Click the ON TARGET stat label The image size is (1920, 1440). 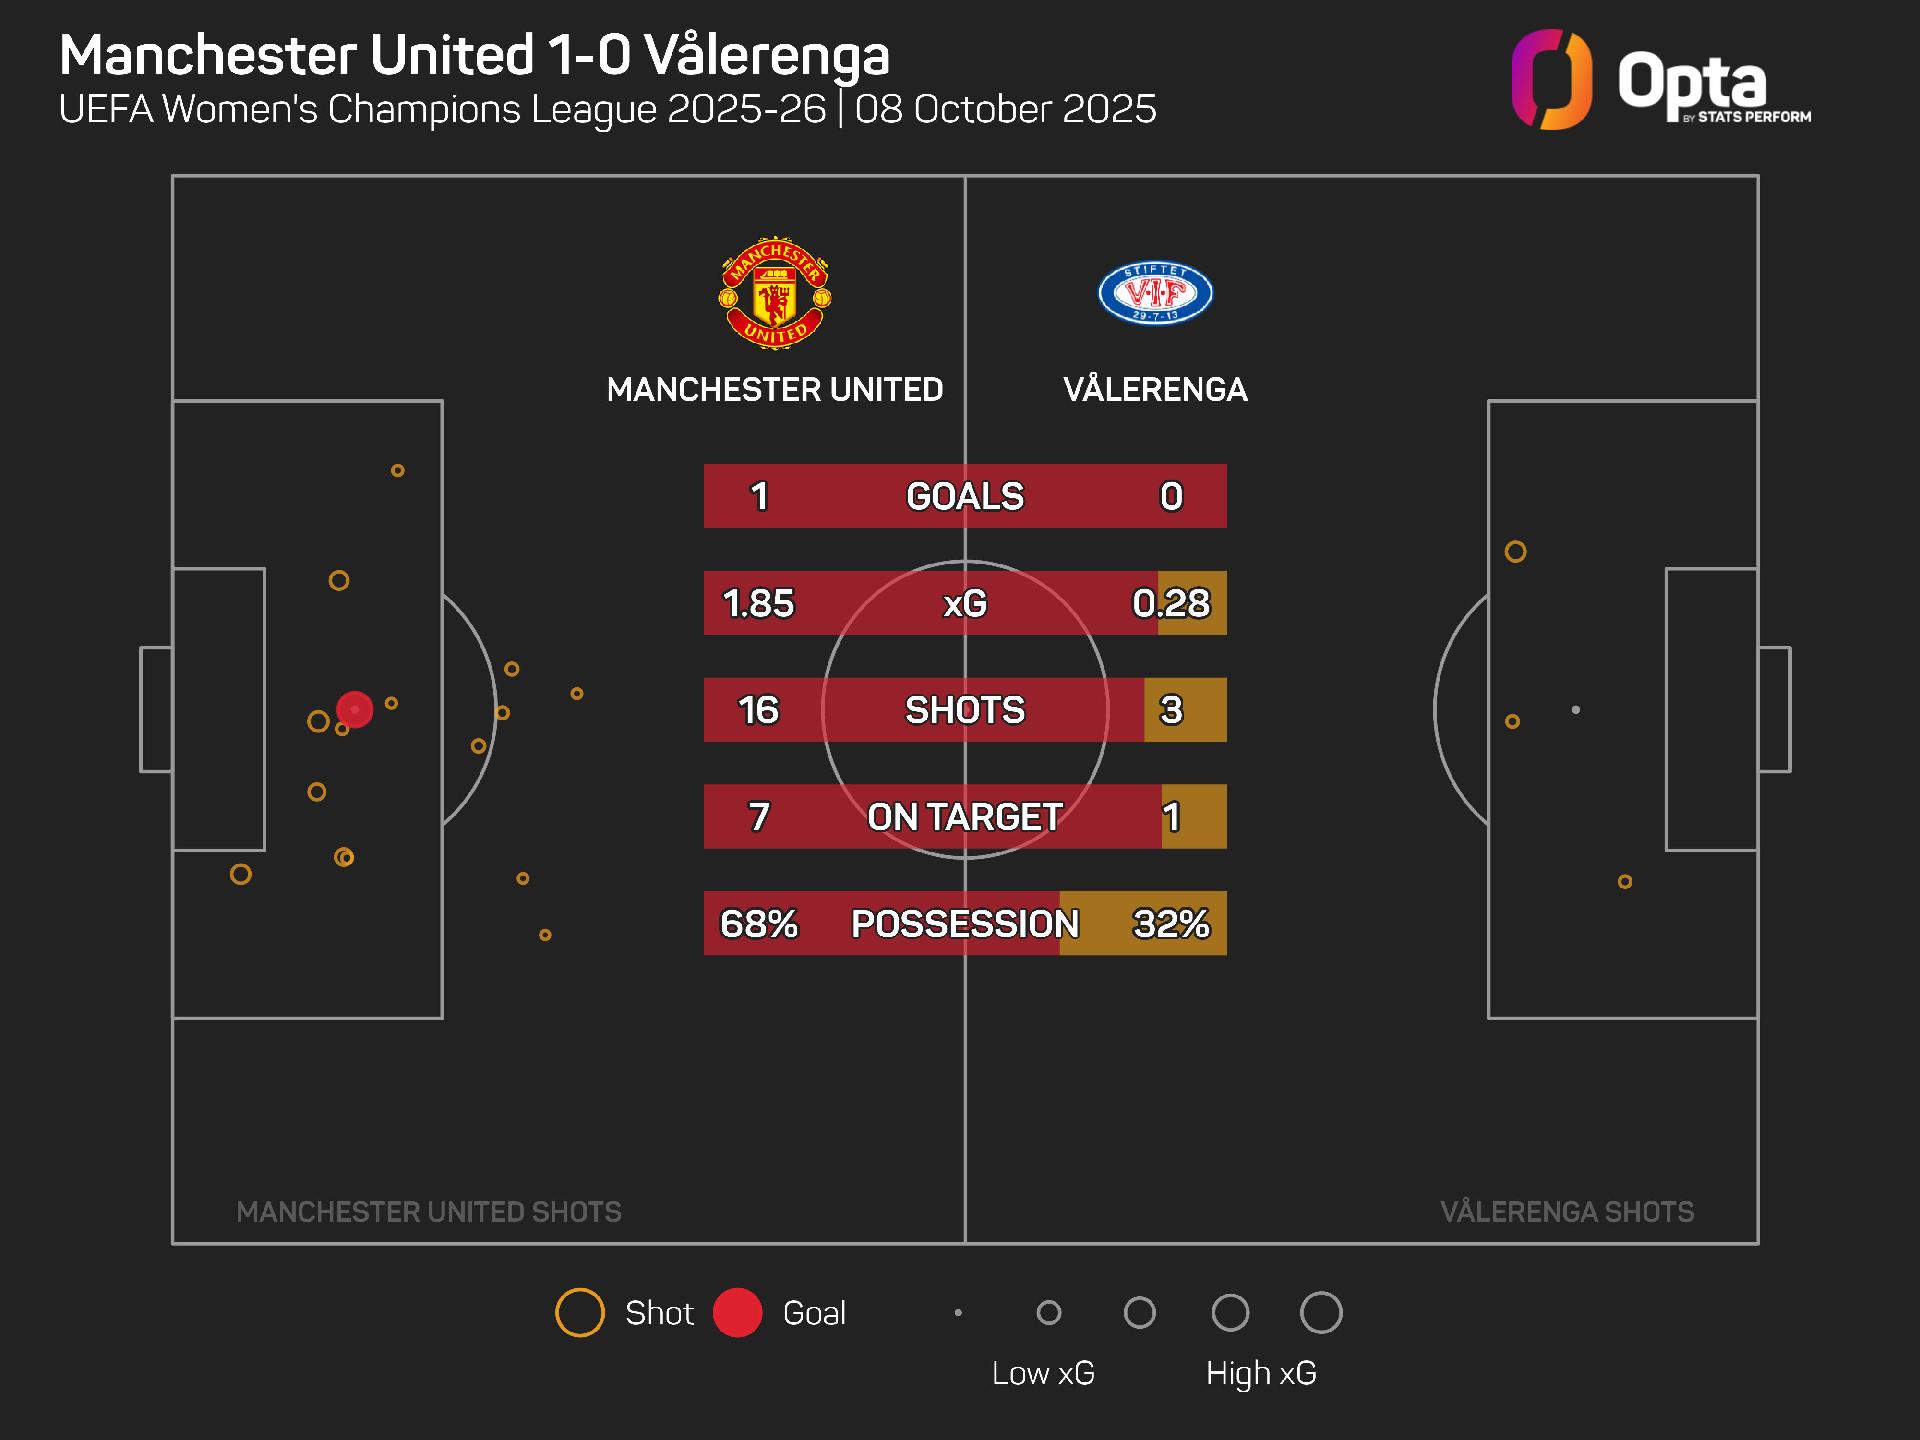click(x=964, y=817)
